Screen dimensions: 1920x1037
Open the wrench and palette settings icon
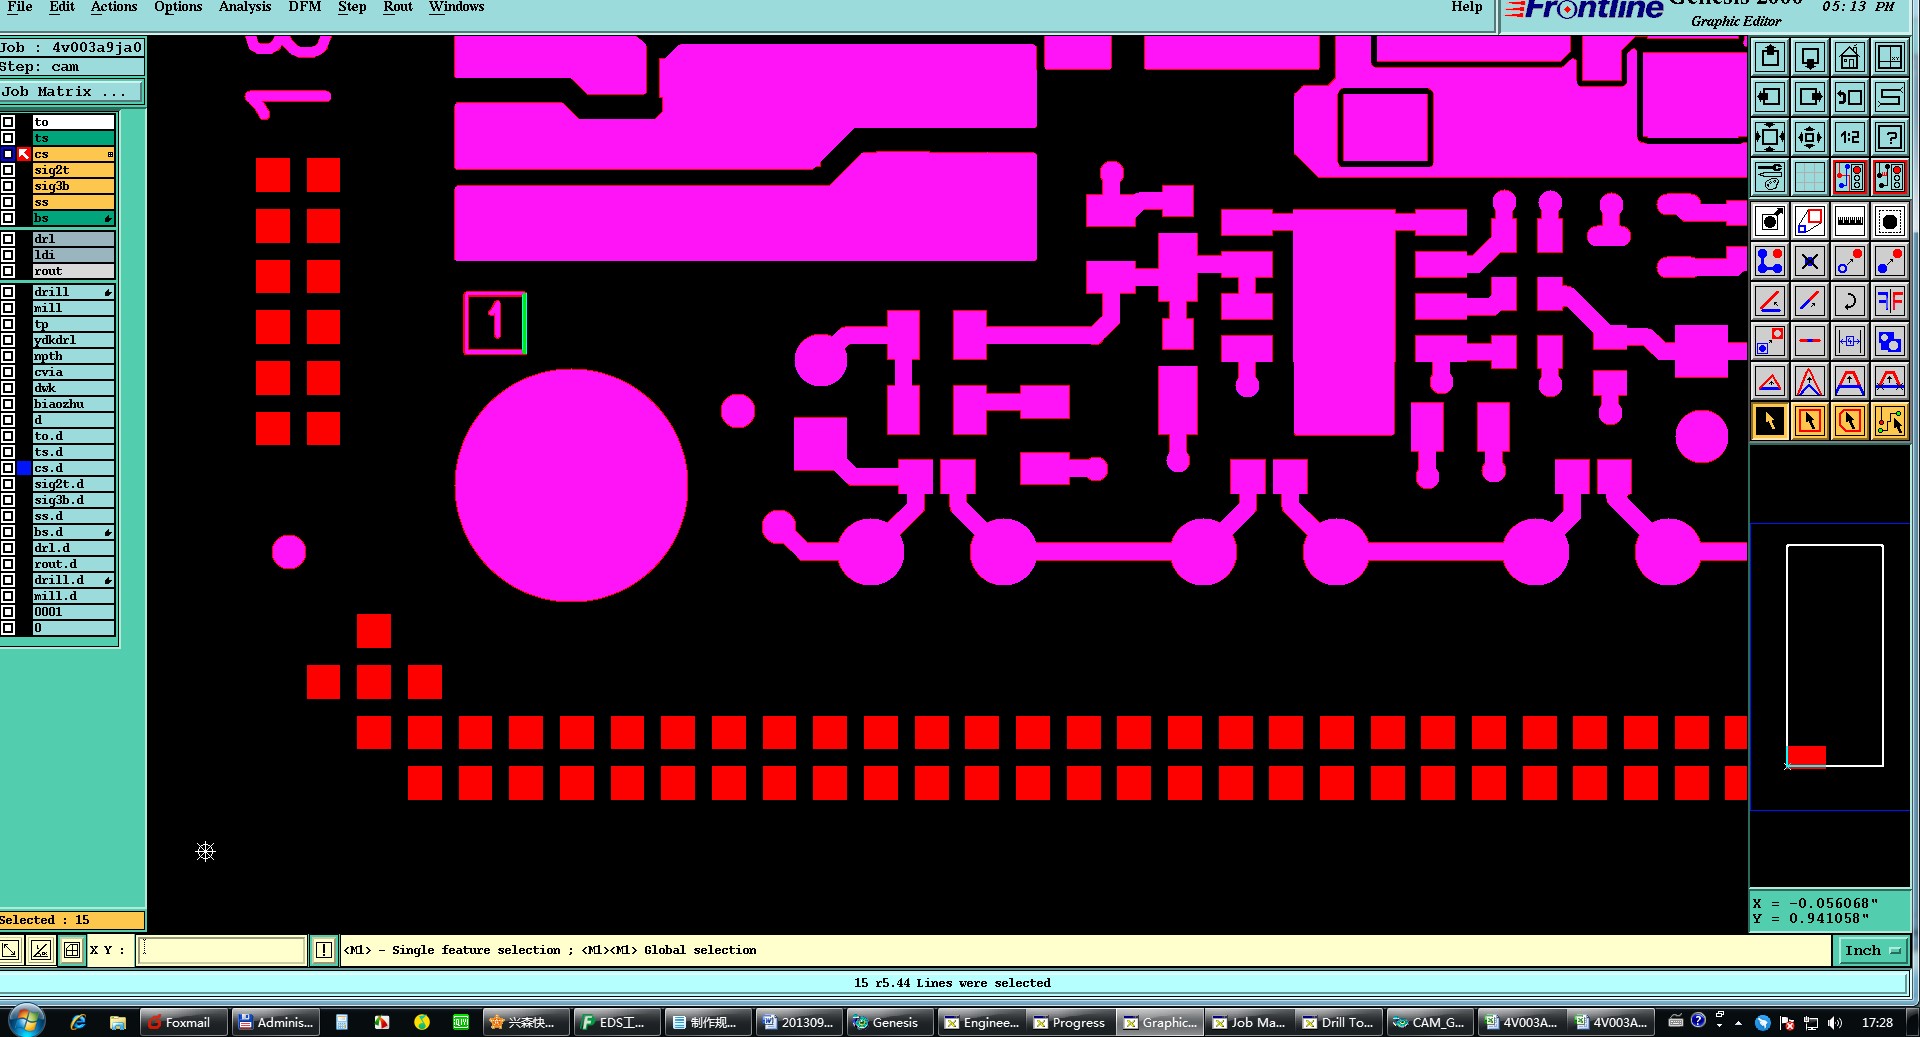1770,177
